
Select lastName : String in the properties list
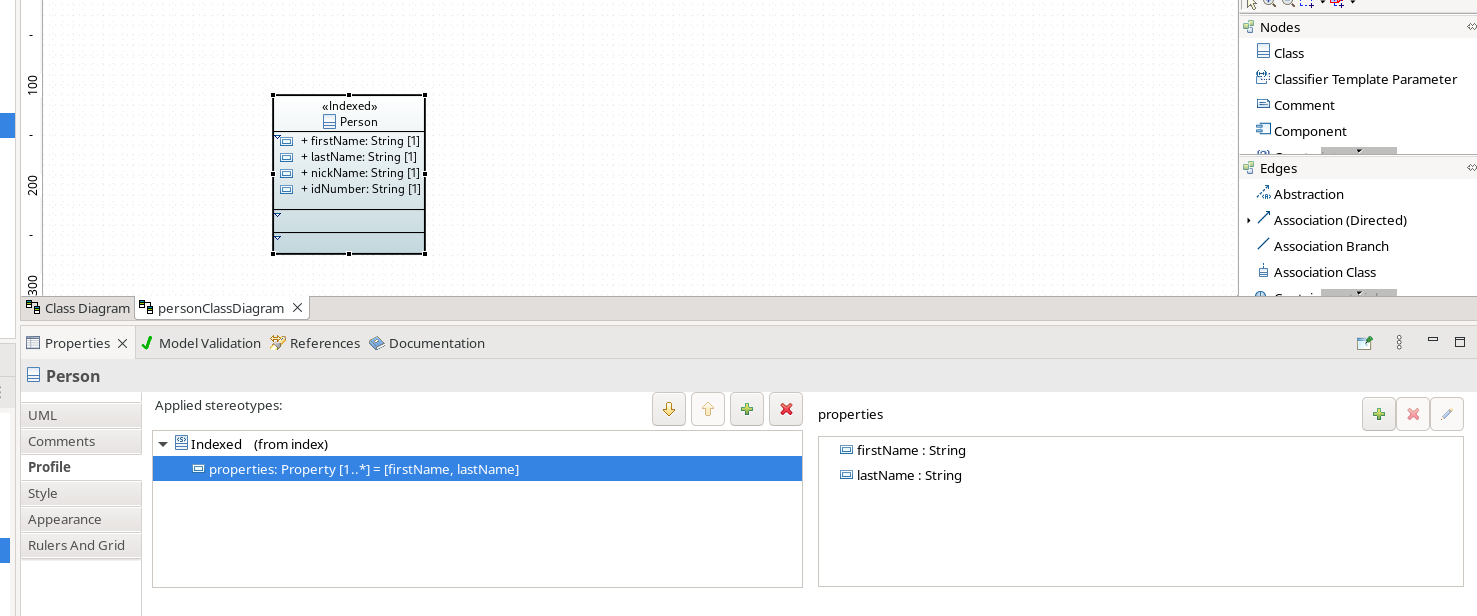click(908, 475)
